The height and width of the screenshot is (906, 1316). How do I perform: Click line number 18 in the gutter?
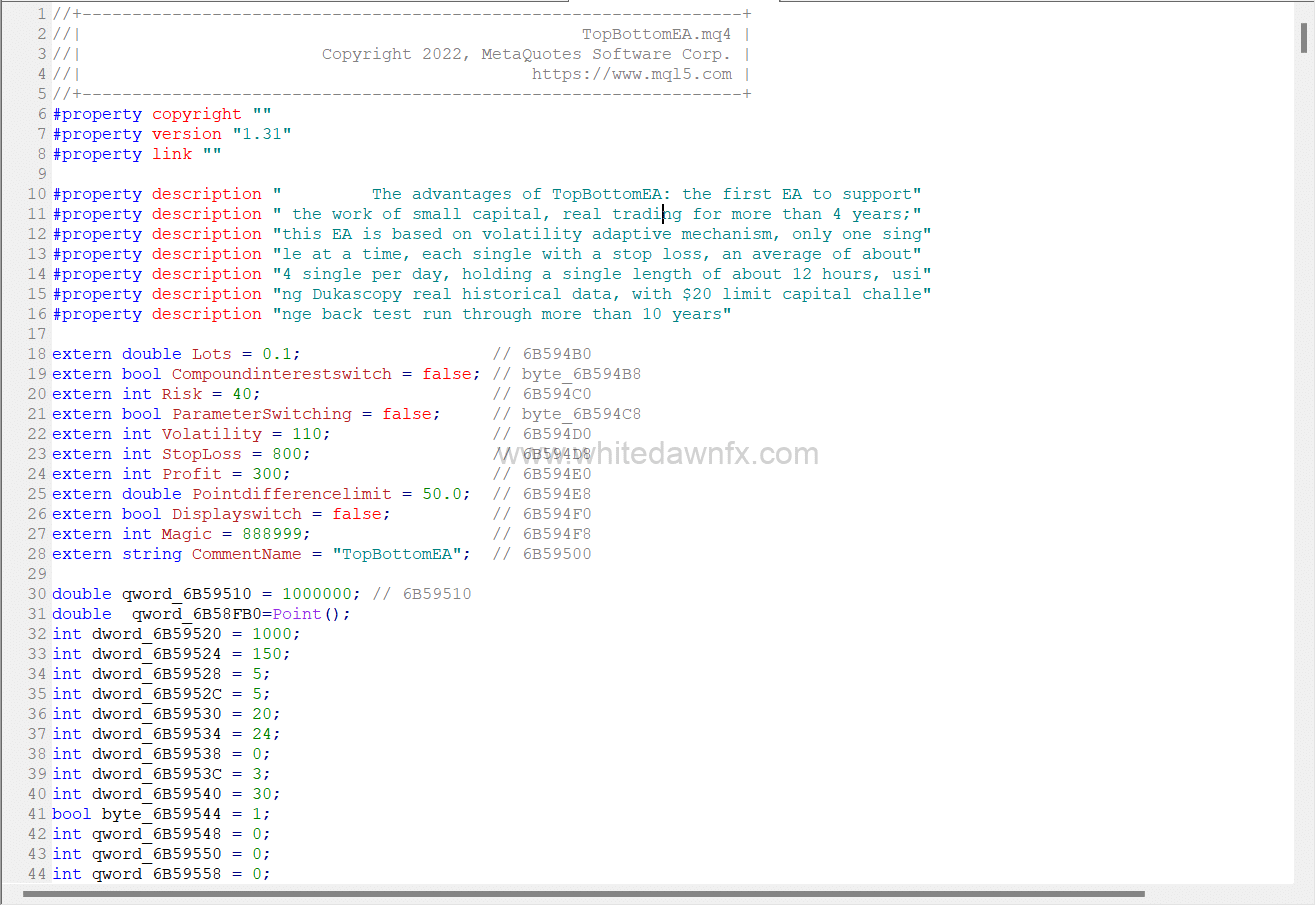[x=37, y=354]
